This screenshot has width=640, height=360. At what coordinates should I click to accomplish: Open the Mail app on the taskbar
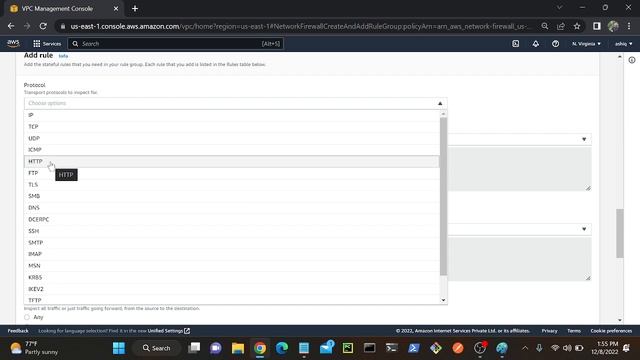click(x=326, y=348)
